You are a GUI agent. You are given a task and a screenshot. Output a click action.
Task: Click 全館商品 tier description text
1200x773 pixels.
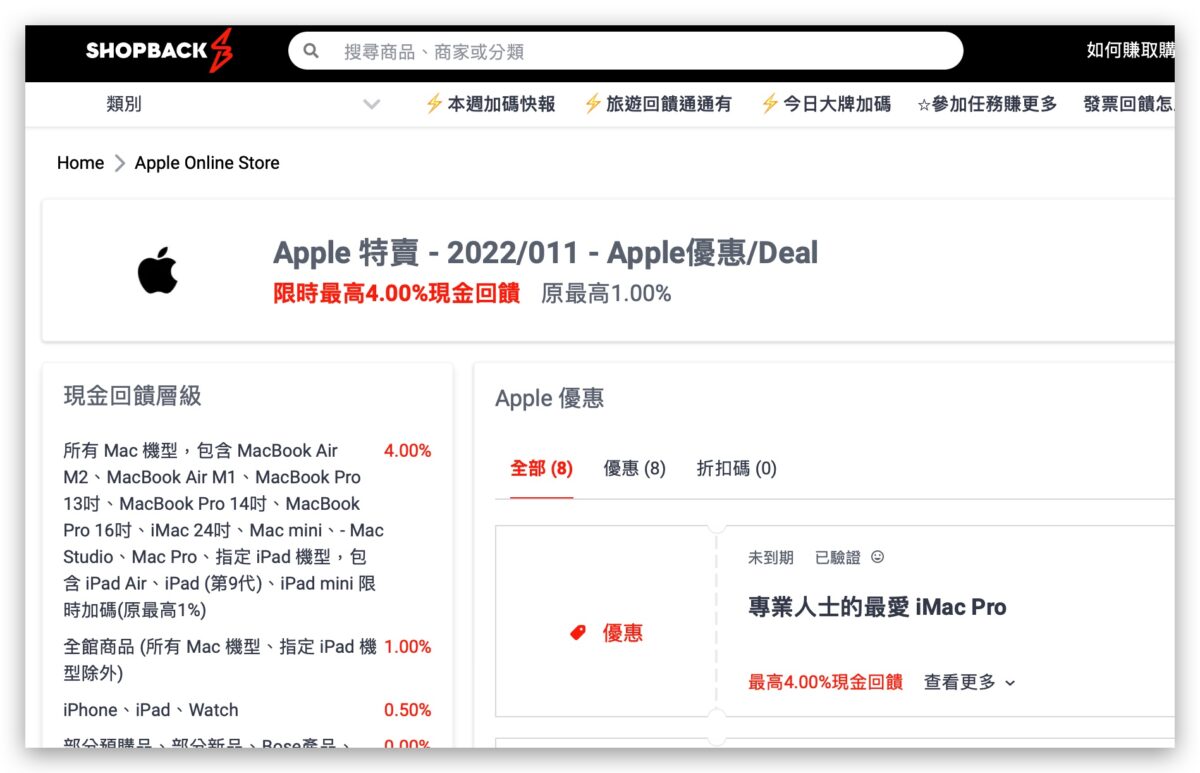point(220,660)
